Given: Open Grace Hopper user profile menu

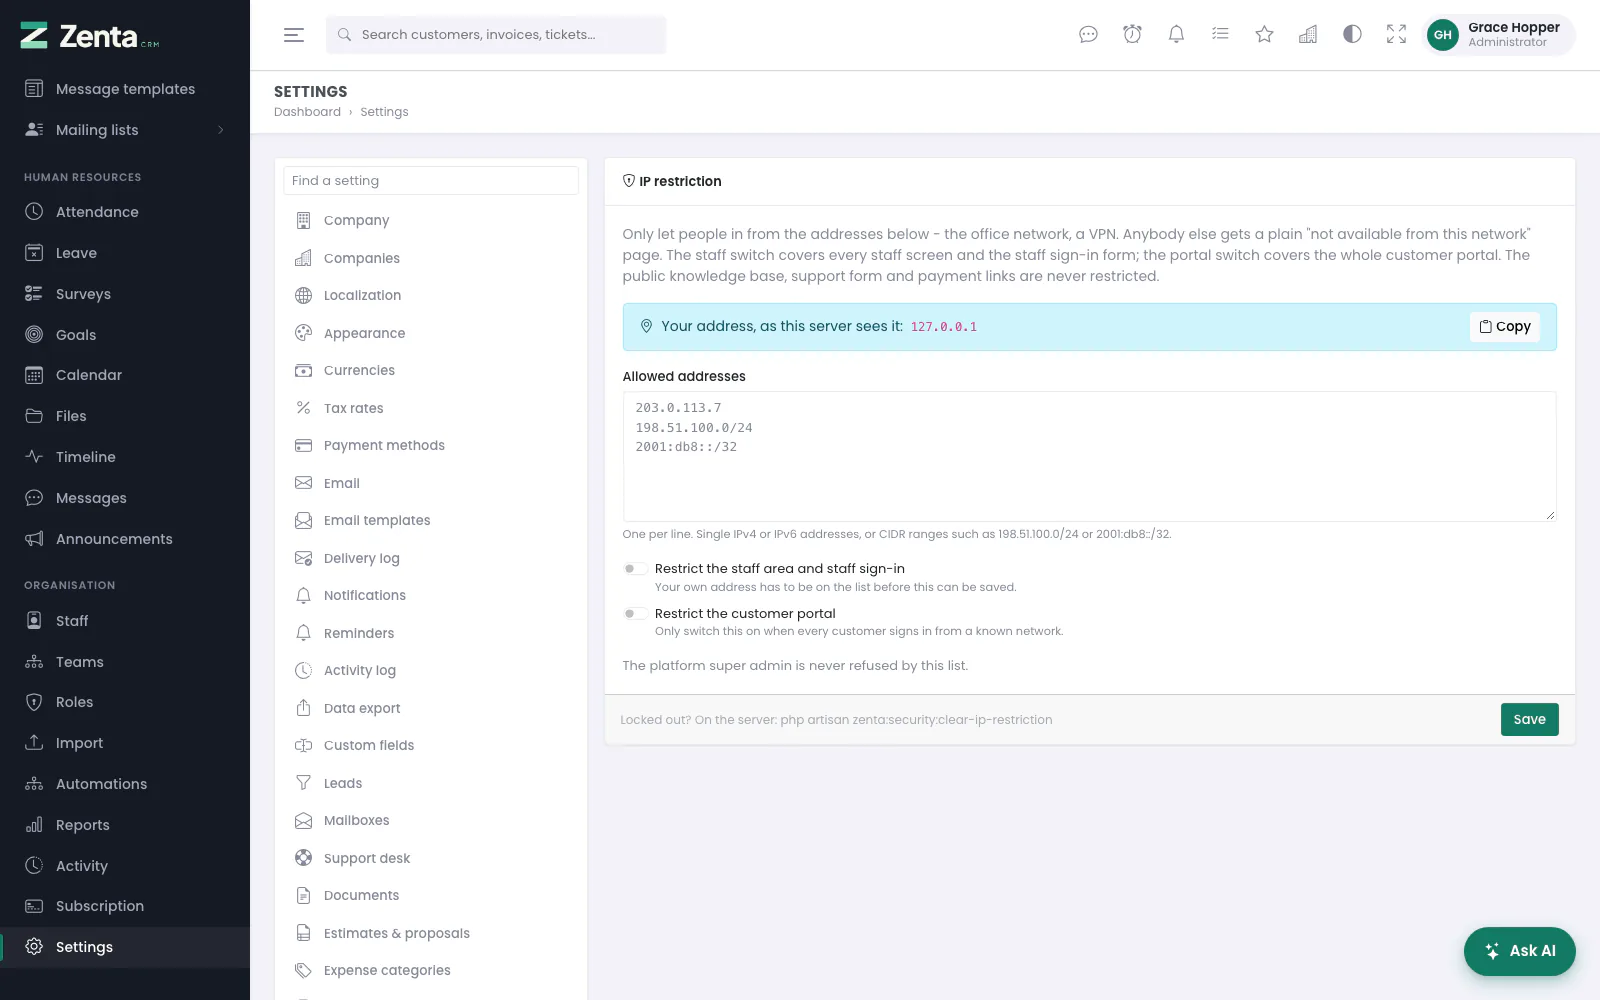Looking at the screenshot, I should (1498, 34).
